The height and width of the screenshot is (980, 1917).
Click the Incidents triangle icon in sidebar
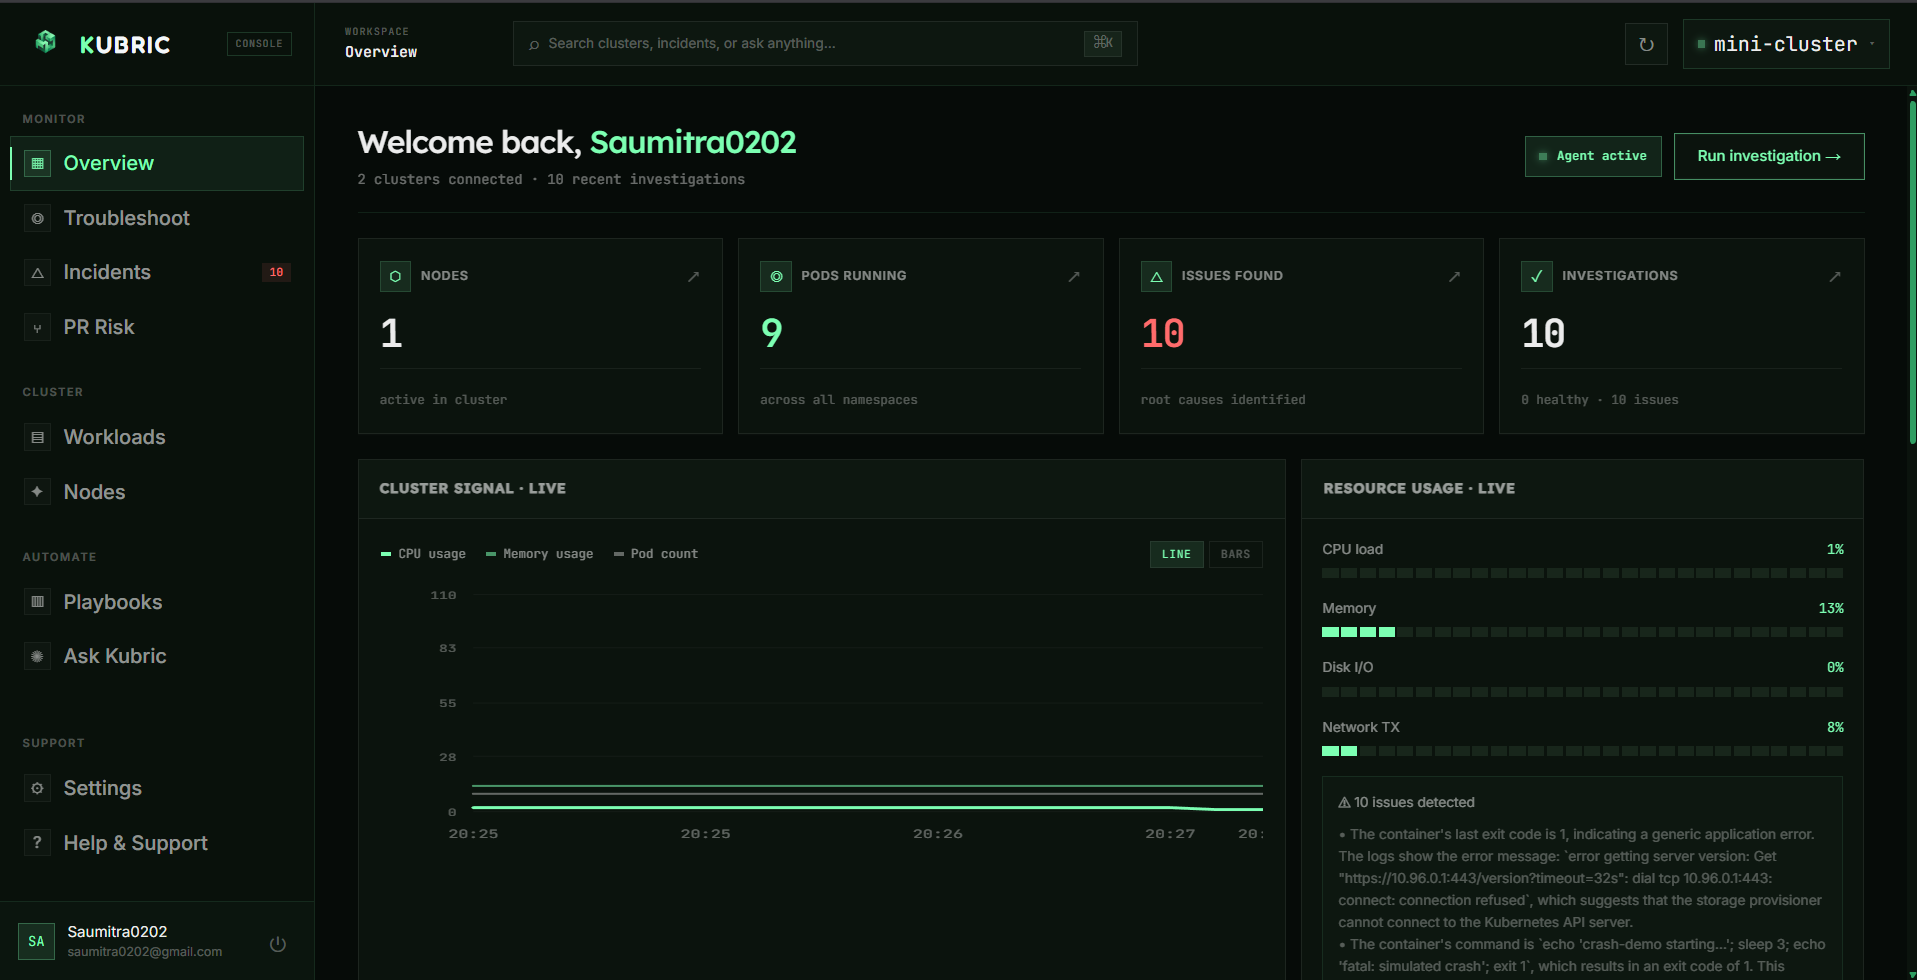tap(37, 272)
